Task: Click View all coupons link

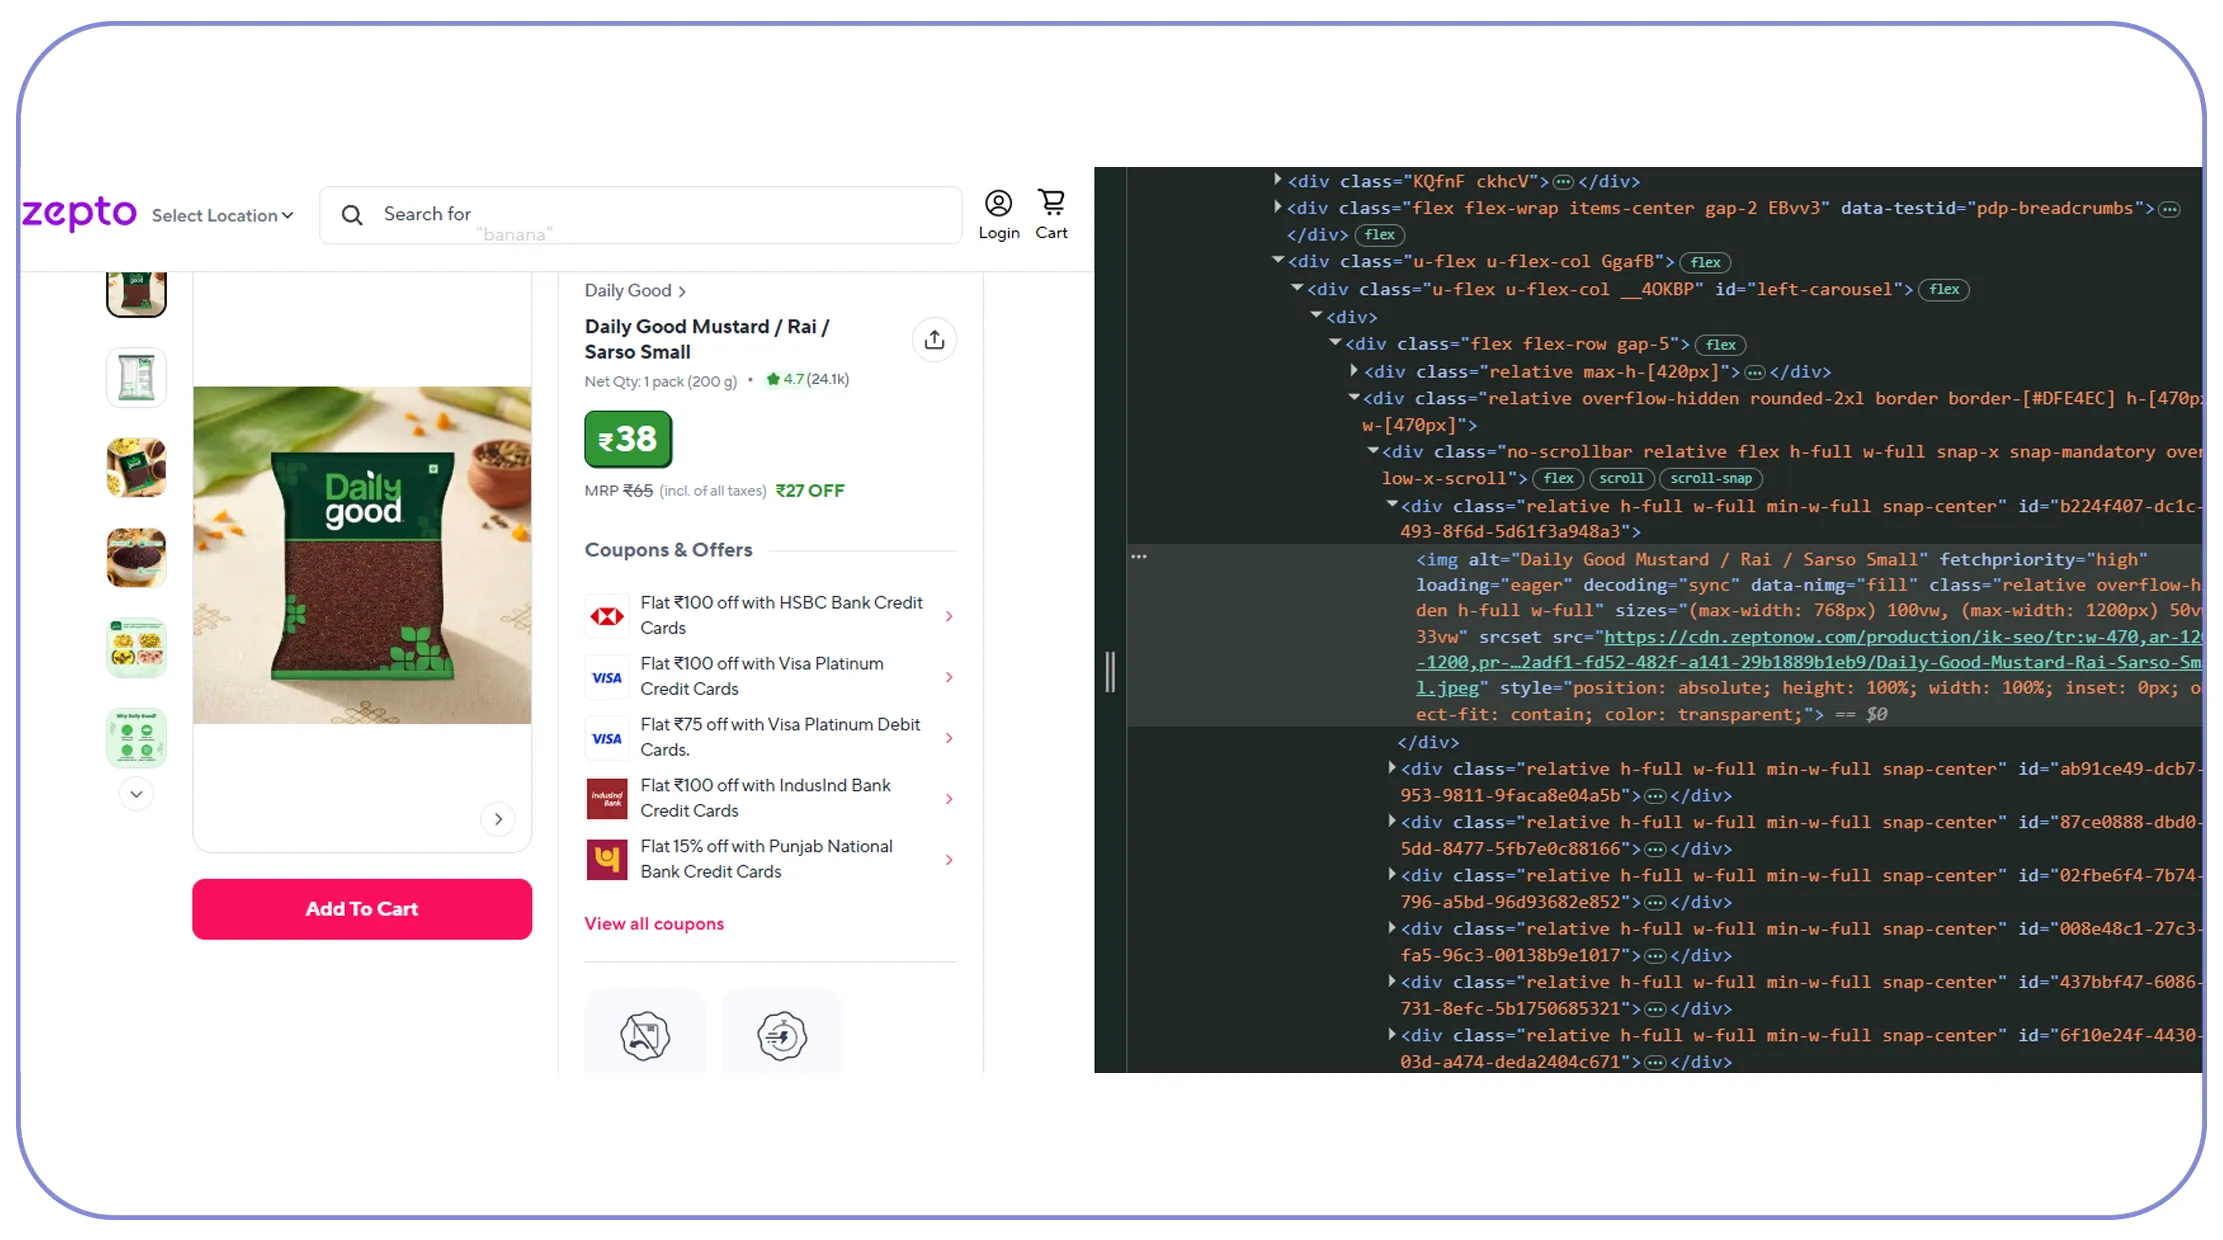Action: tap(654, 924)
